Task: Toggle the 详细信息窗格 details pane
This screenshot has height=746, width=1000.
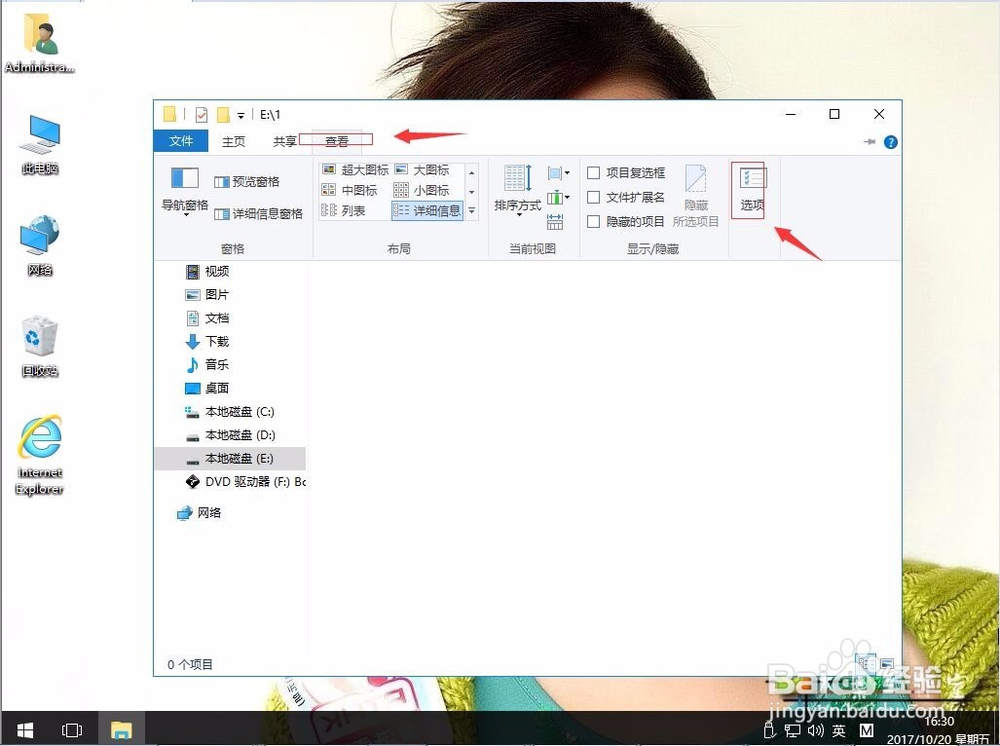Action: pos(258,214)
